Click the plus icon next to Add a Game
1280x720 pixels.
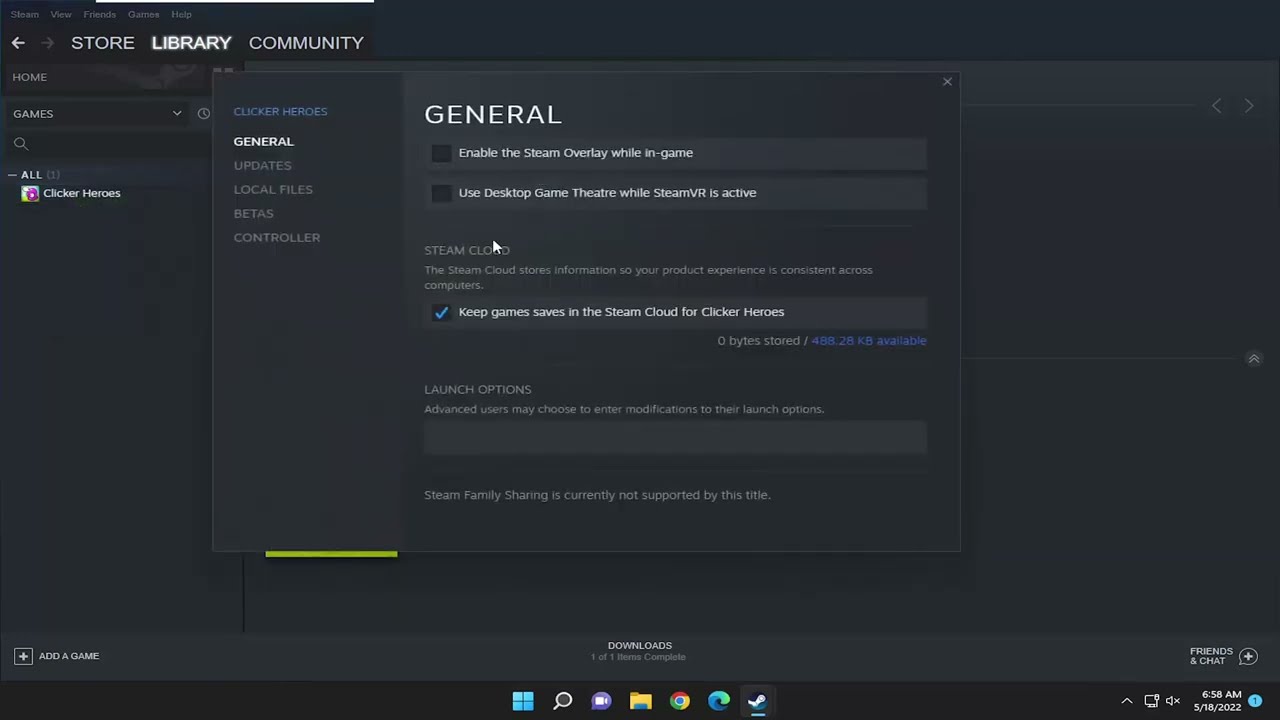[x=23, y=656]
